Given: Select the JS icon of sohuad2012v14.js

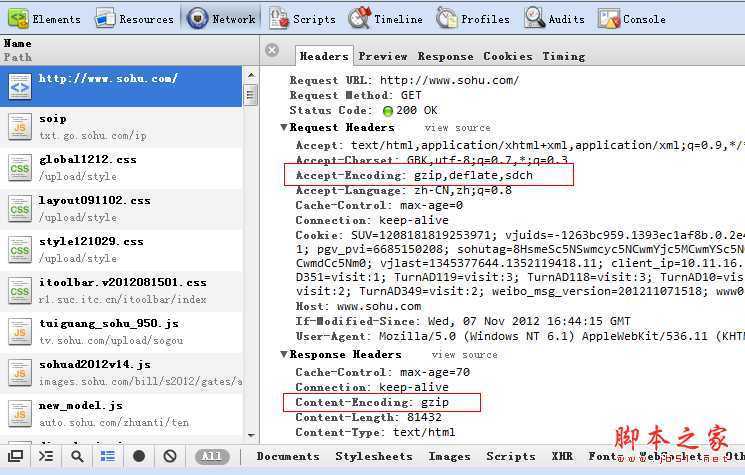Looking at the screenshot, I should [x=19, y=373].
